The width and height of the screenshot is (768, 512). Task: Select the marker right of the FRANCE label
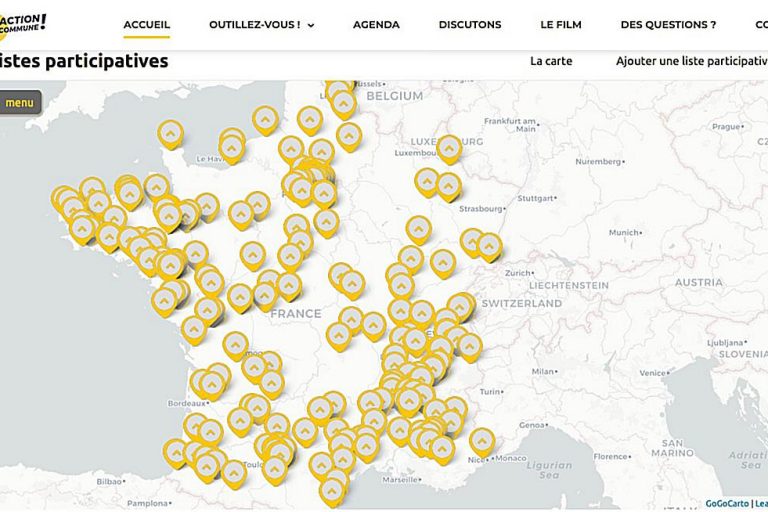(351, 319)
